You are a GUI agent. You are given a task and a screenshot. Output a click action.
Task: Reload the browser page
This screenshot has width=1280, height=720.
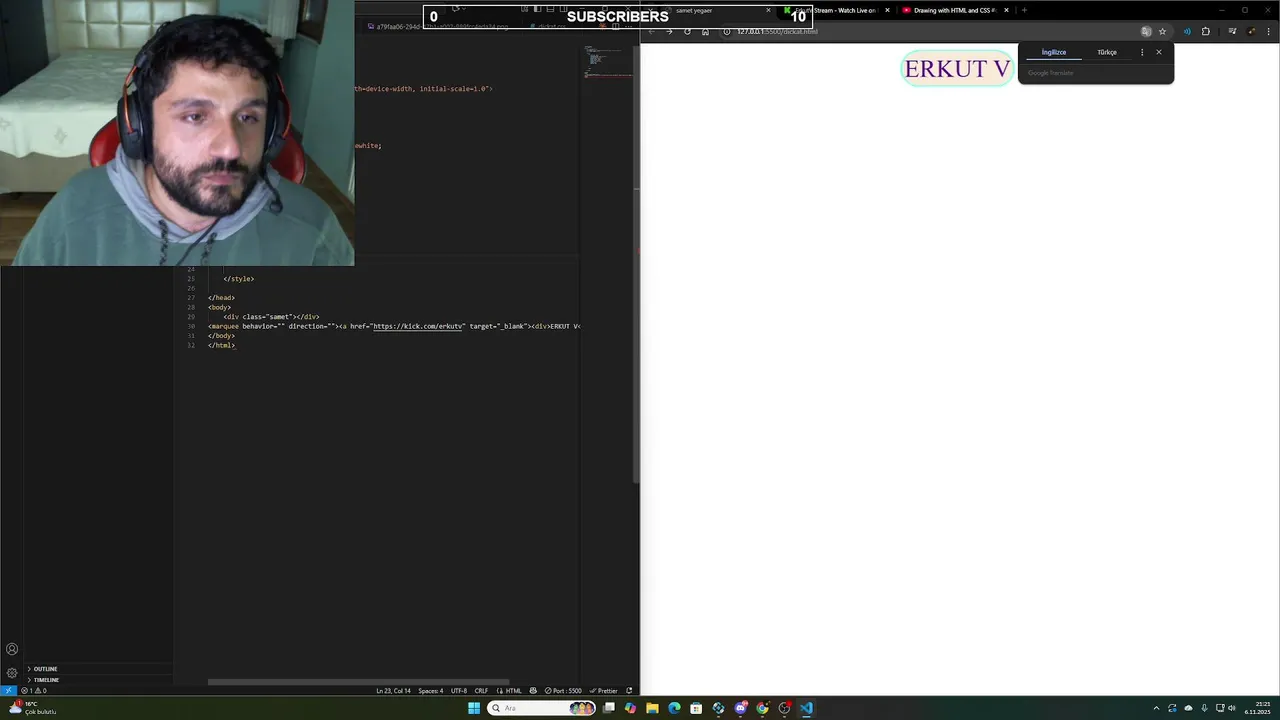687,31
